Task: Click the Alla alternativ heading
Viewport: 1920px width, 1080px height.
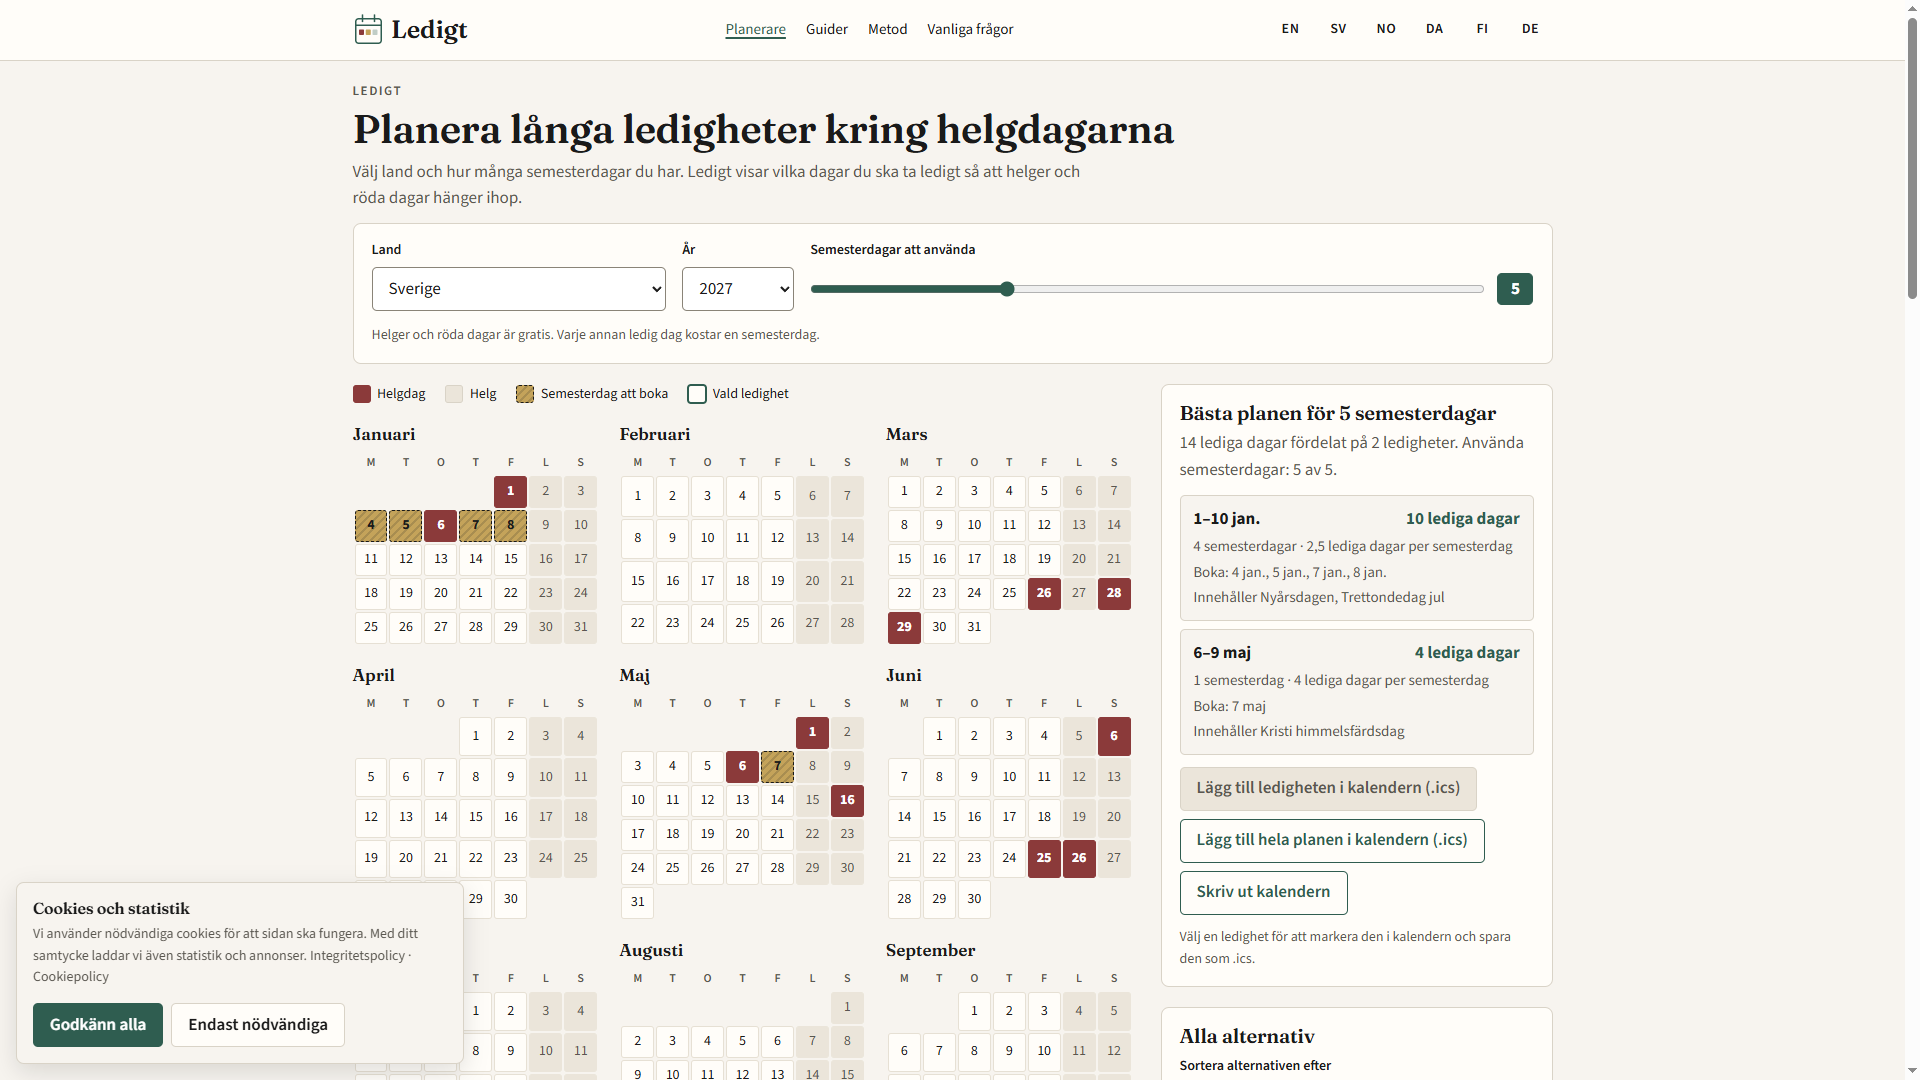Action: [1247, 1036]
